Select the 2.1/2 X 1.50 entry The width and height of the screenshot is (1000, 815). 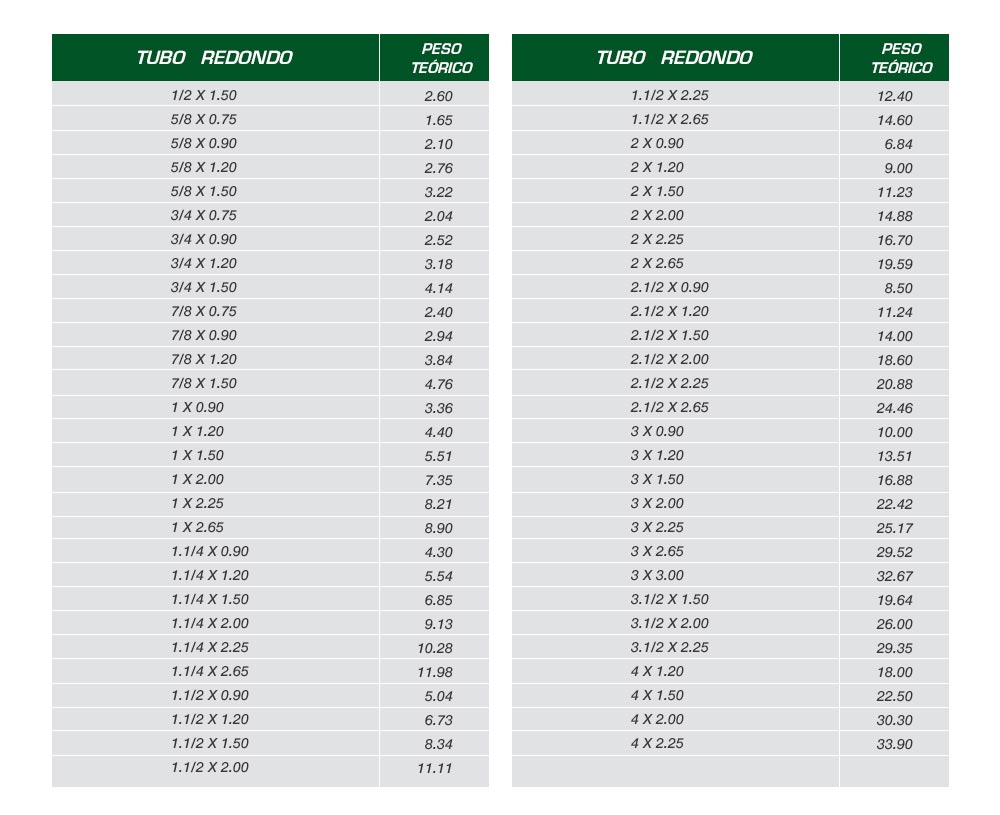[x=670, y=335]
